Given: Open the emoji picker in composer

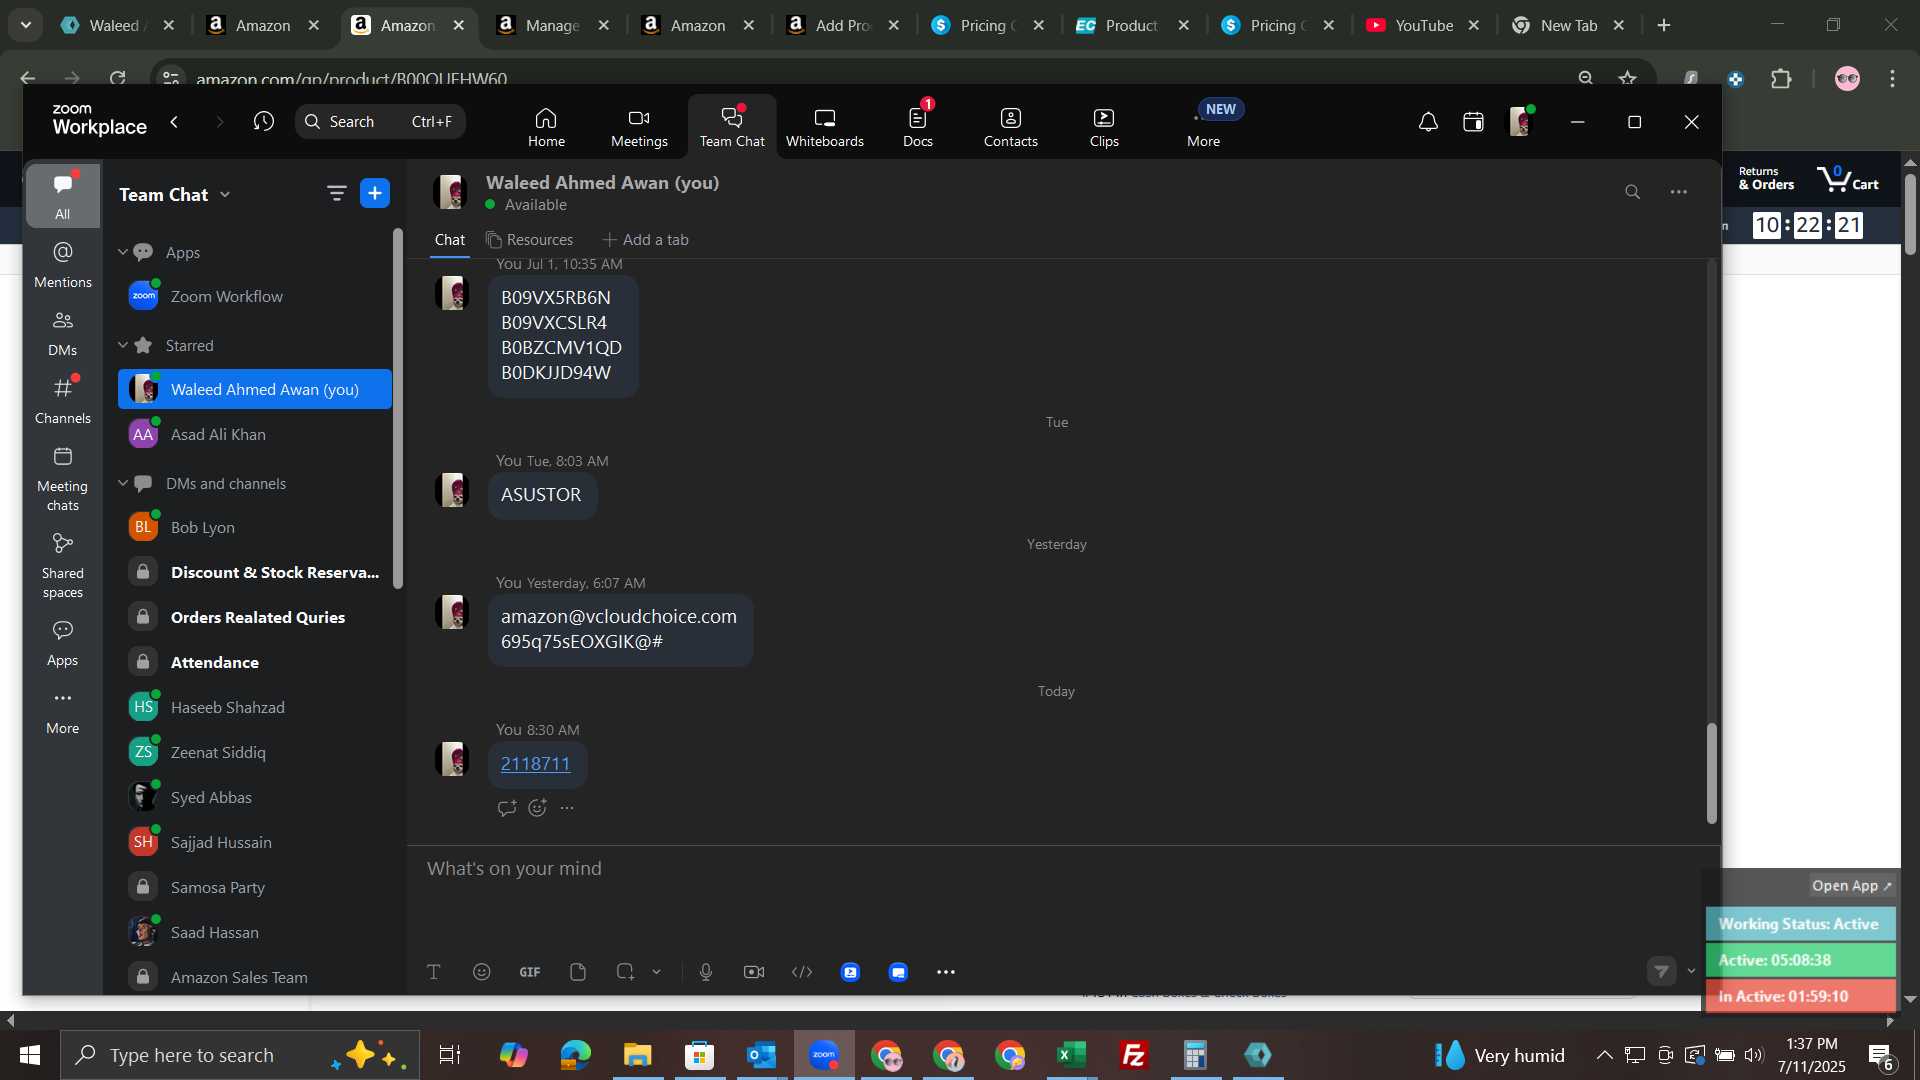Looking at the screenshot, I should 482,972.
